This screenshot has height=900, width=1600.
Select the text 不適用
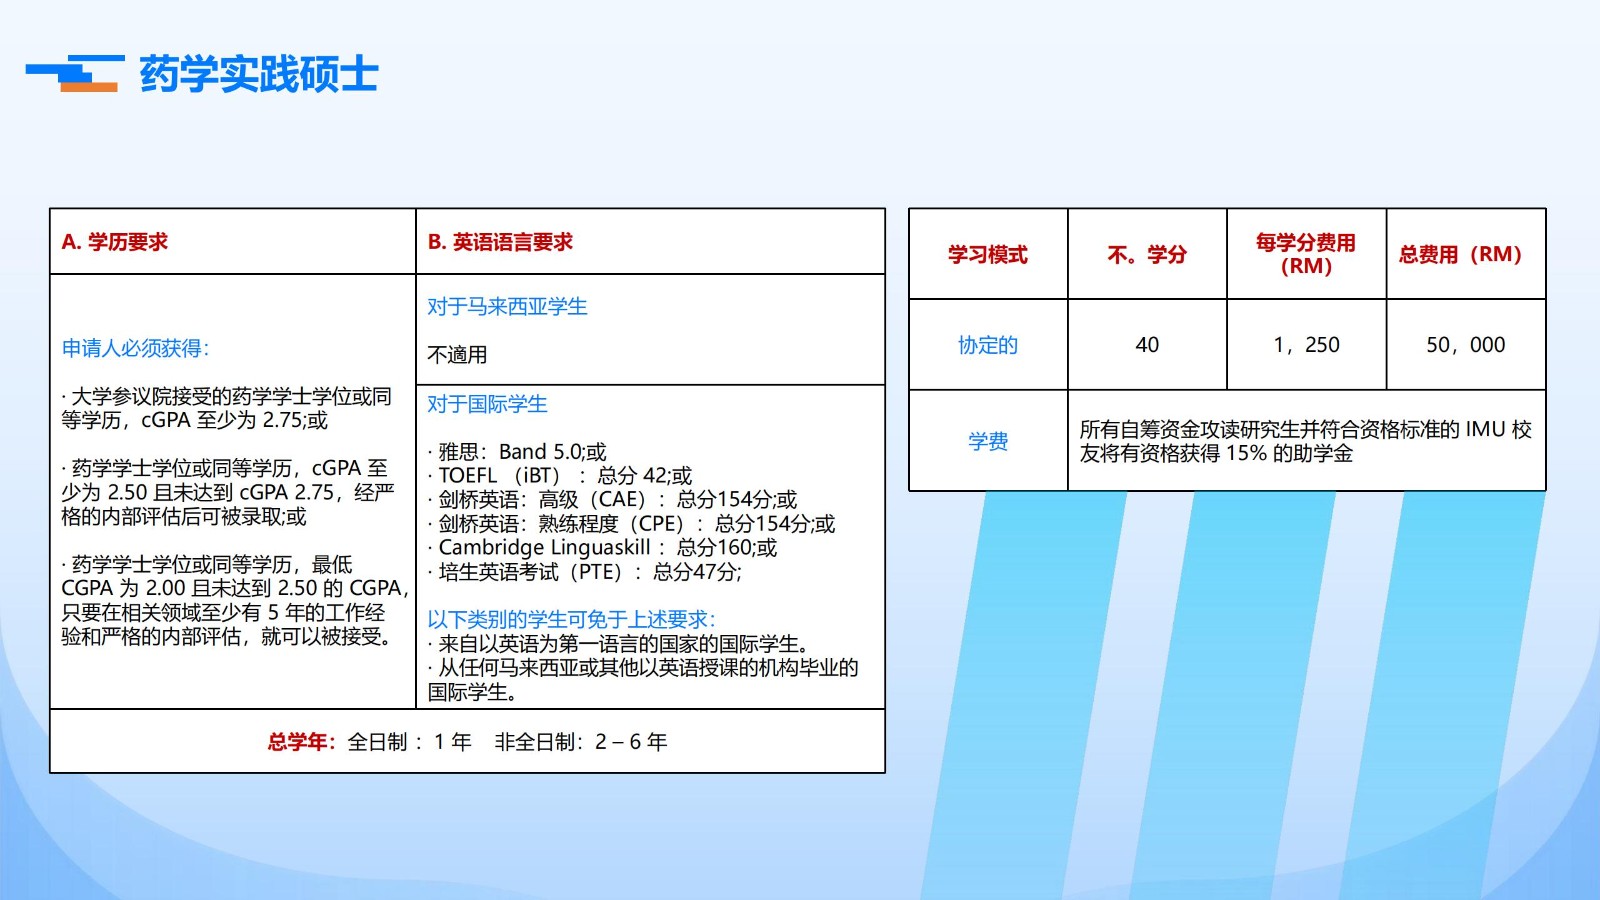click(457, 354)
